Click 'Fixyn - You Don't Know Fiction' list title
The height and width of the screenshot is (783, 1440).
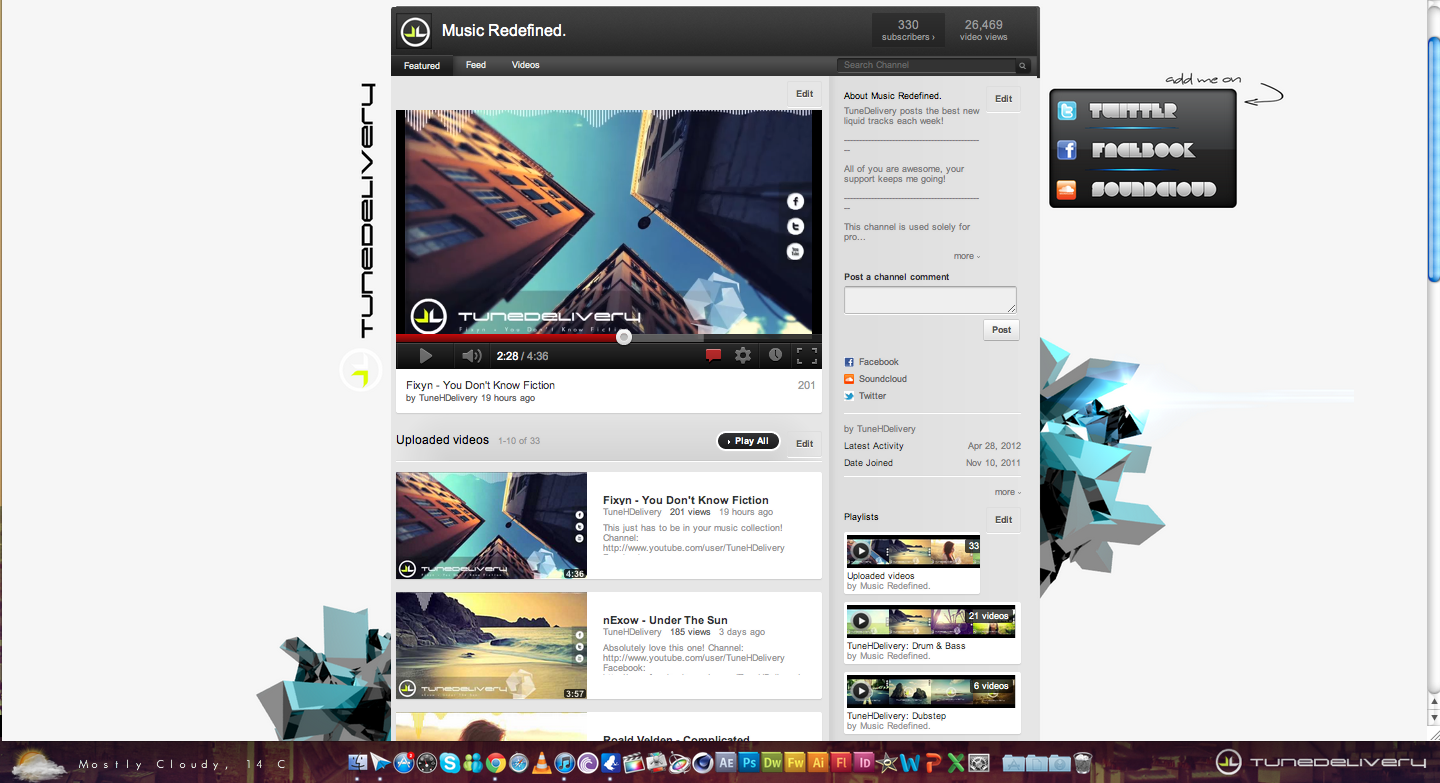686,500
